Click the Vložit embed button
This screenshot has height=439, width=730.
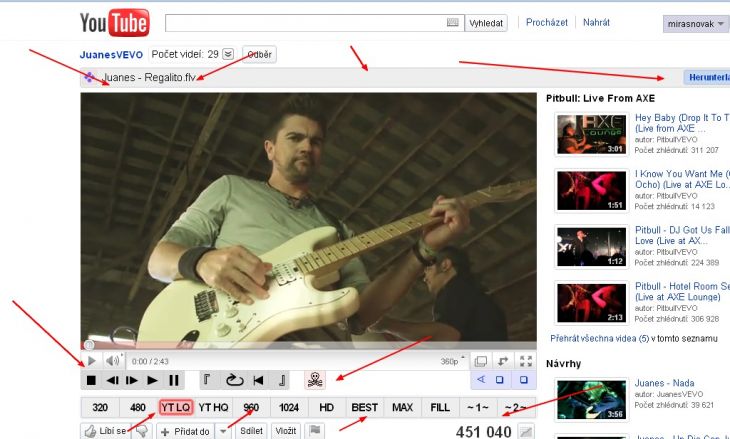[x=286, y=431]
